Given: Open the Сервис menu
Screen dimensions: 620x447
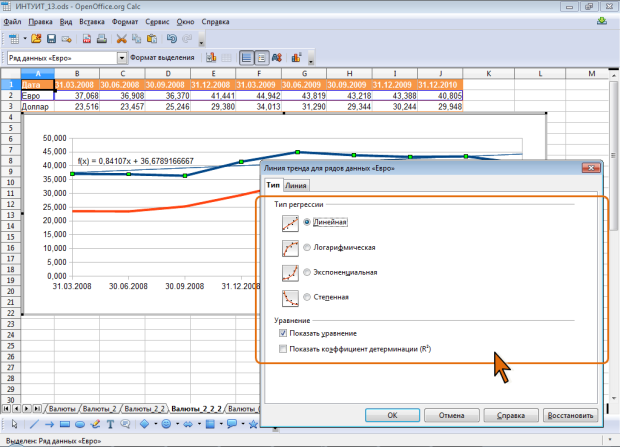Looking at the screenshot, I should pyautogui.click(x=157, y=22).
